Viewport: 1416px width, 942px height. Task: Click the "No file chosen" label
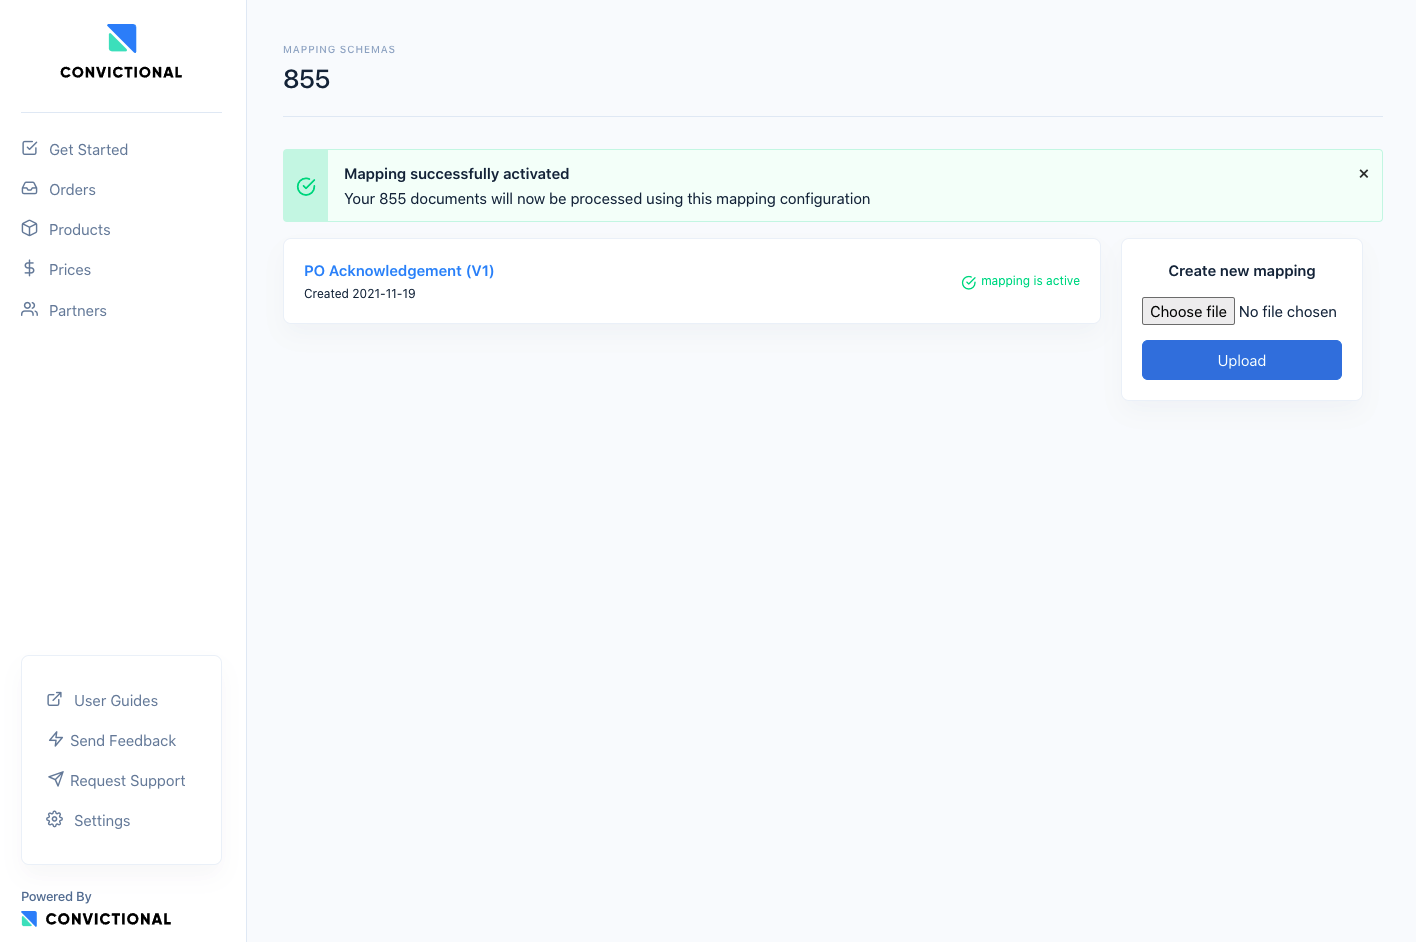(x=1288, y=311)
